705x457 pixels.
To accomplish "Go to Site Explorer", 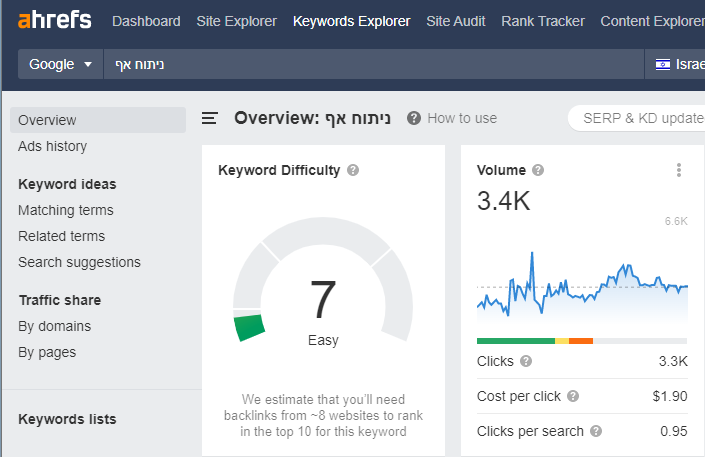I will 236,21.
